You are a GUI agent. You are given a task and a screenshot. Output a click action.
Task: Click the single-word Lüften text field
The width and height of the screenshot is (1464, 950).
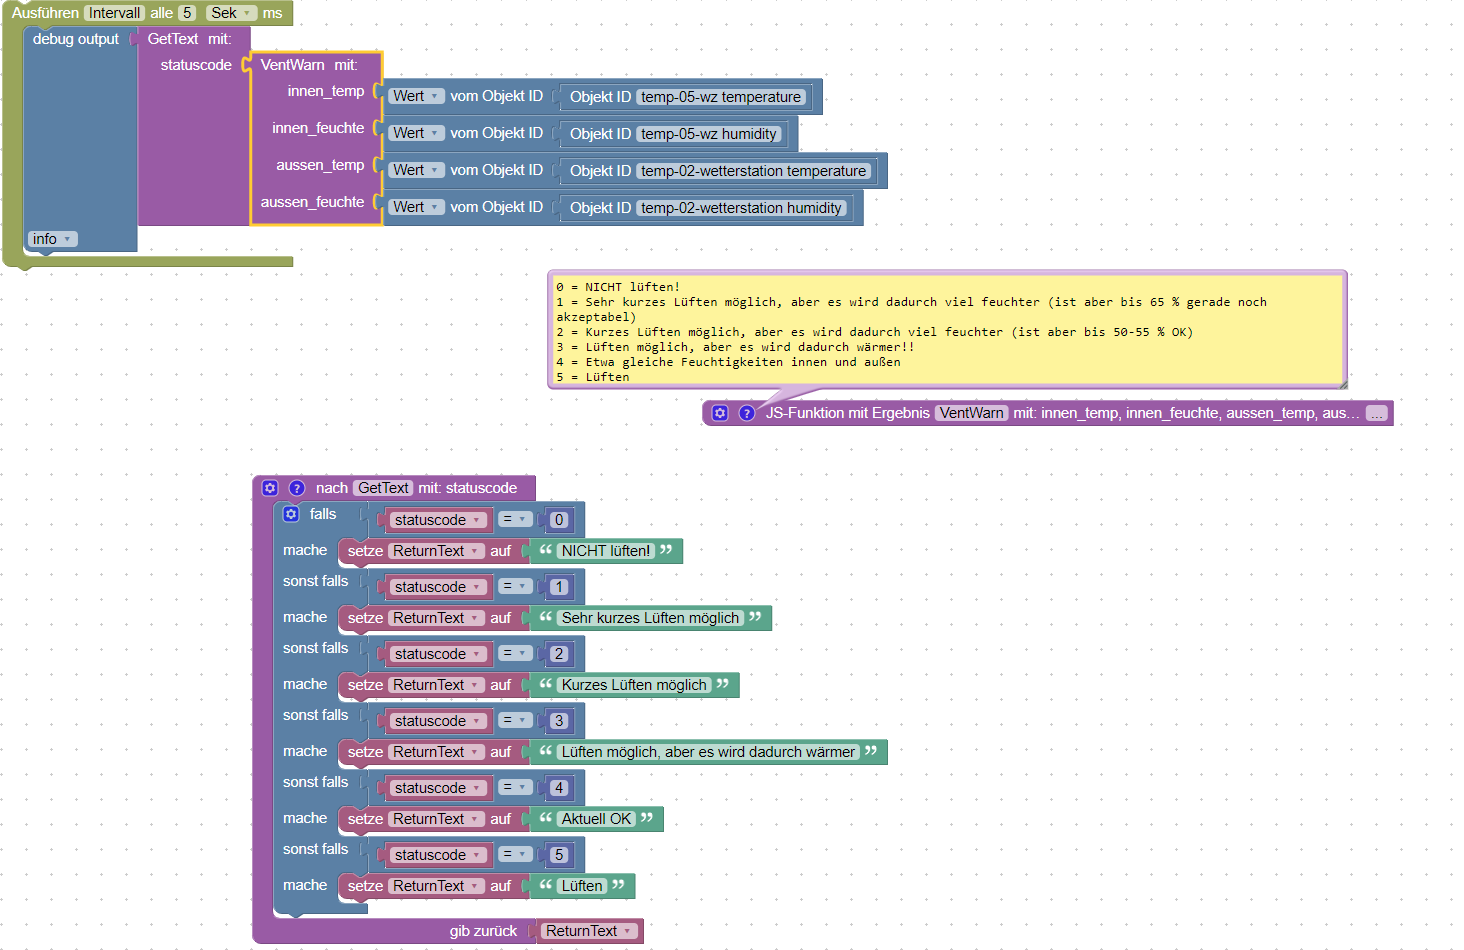pos(582,886)
